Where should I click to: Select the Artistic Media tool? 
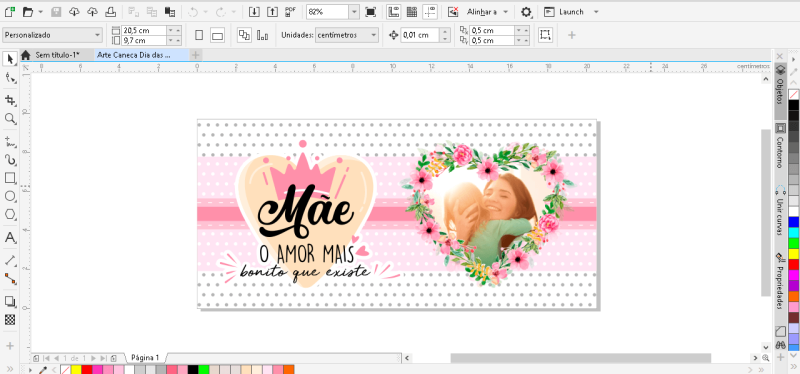click(x=10, y=160)
